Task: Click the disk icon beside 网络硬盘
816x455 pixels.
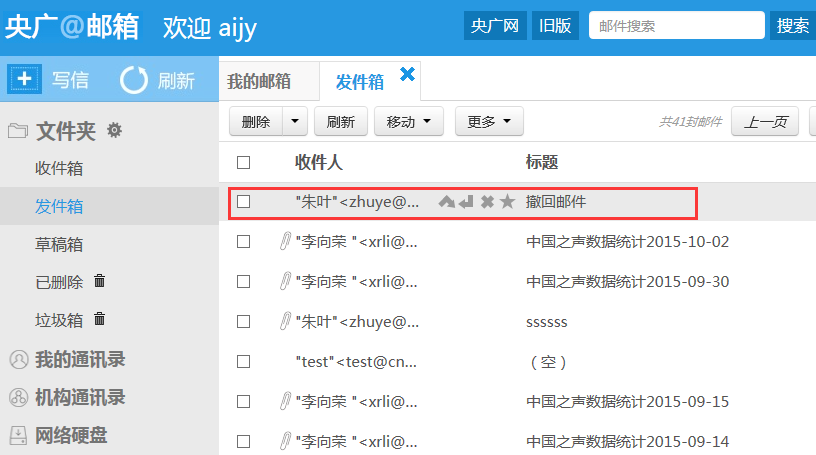Action: click(x=19, y=435)
